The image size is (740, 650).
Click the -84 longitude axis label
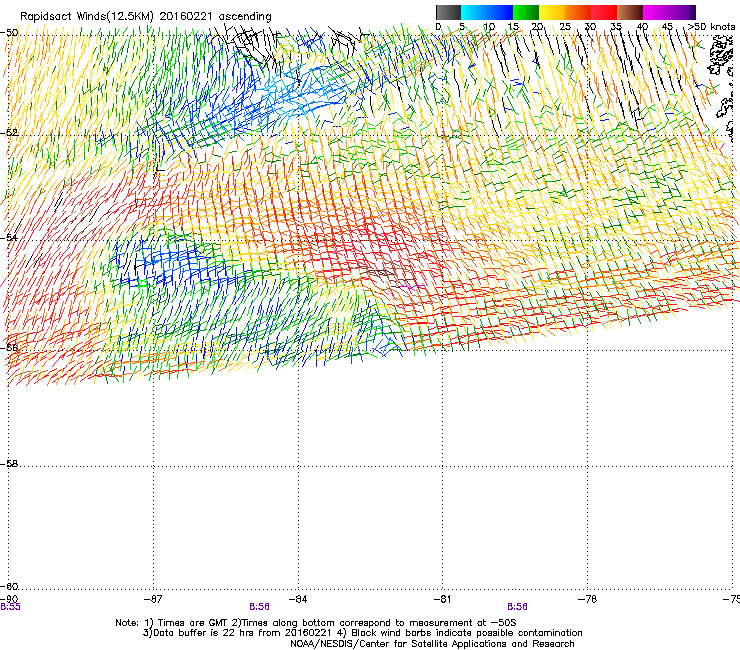(298, 599)
